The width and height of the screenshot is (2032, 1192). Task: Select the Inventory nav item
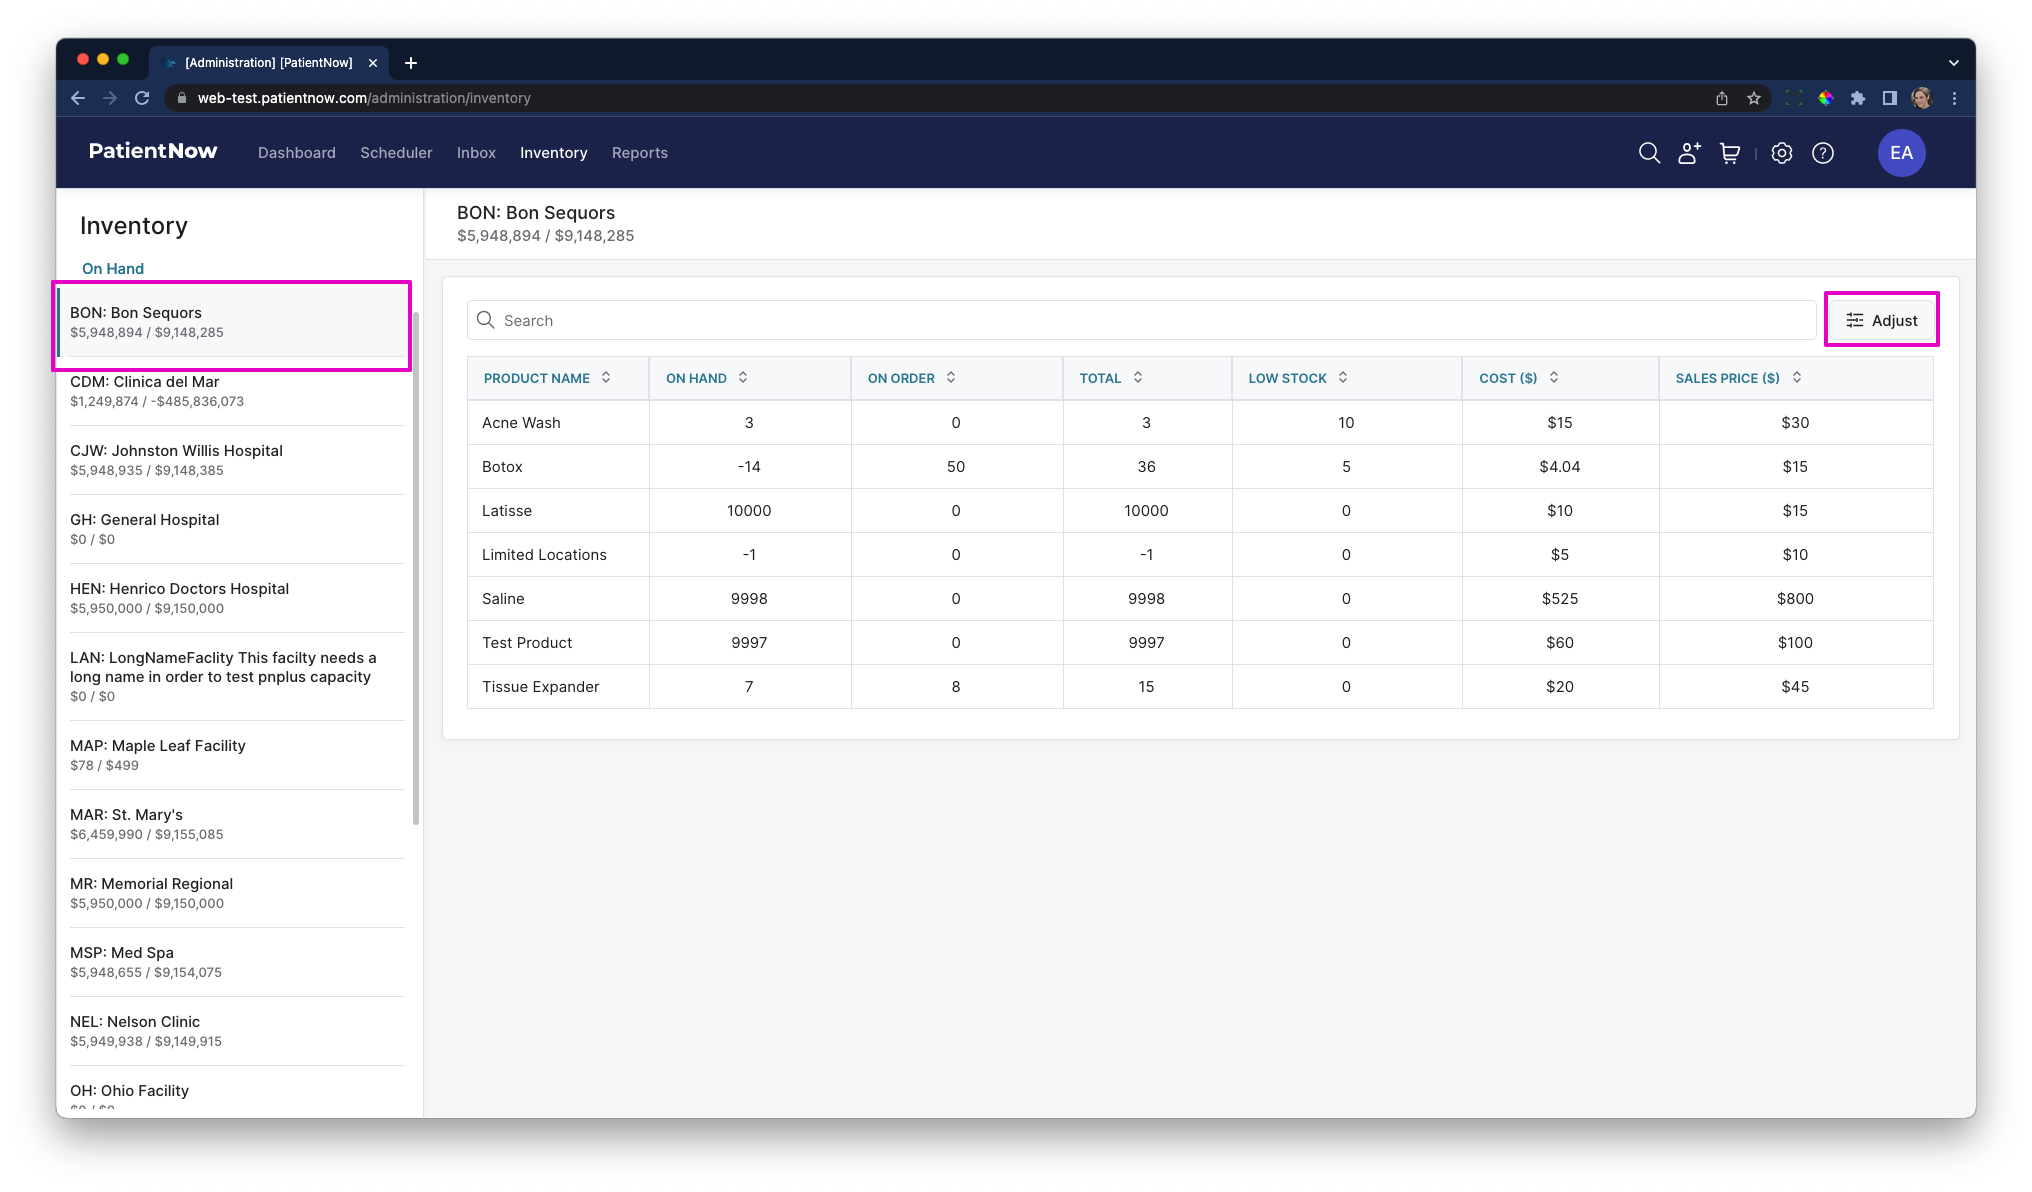tap(553, 153)
